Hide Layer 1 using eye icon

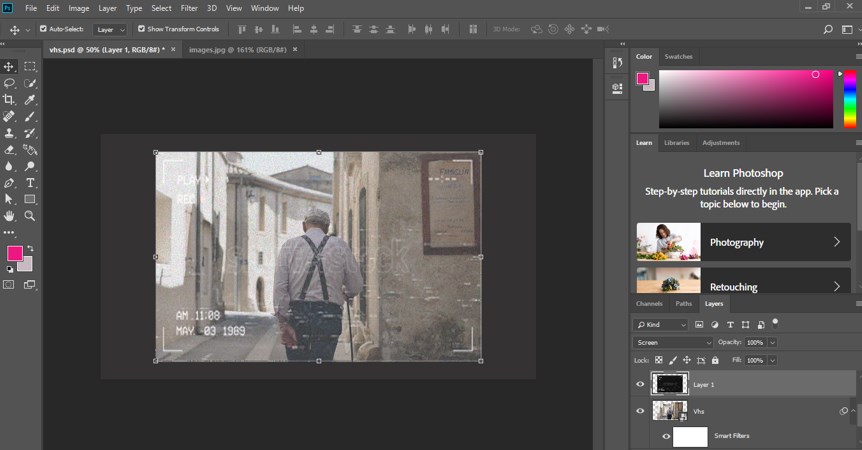click(x=640, y=384)
